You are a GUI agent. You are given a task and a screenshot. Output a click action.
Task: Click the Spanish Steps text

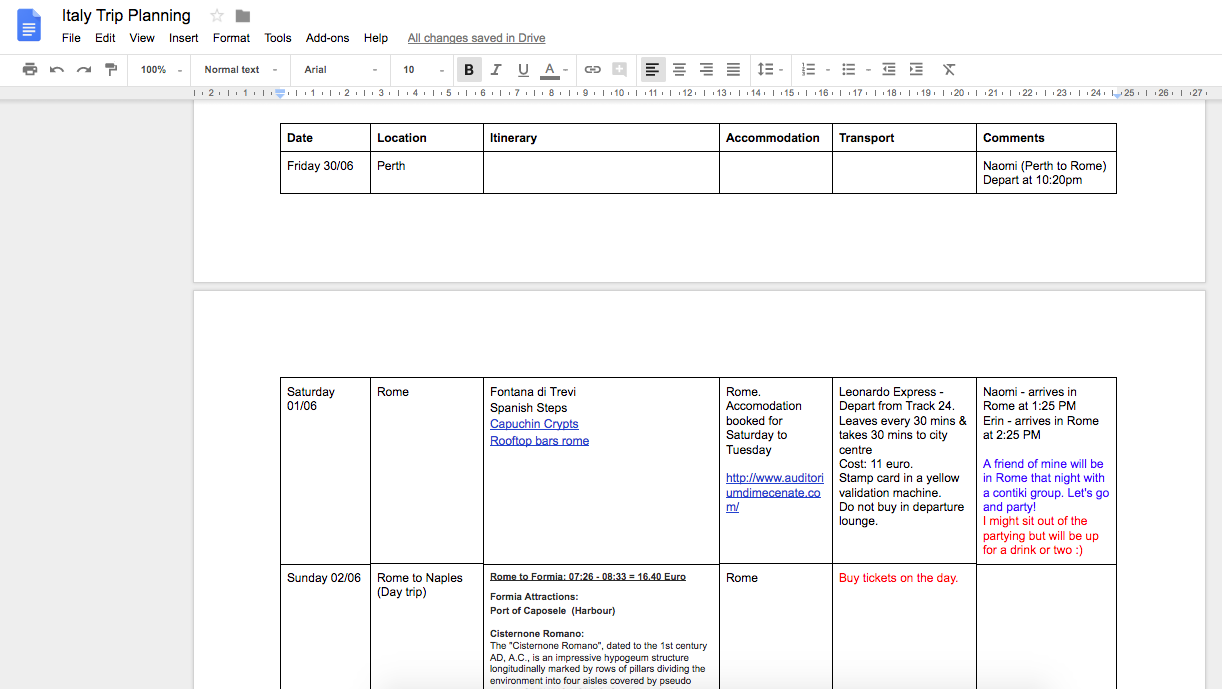pos(528,408)
